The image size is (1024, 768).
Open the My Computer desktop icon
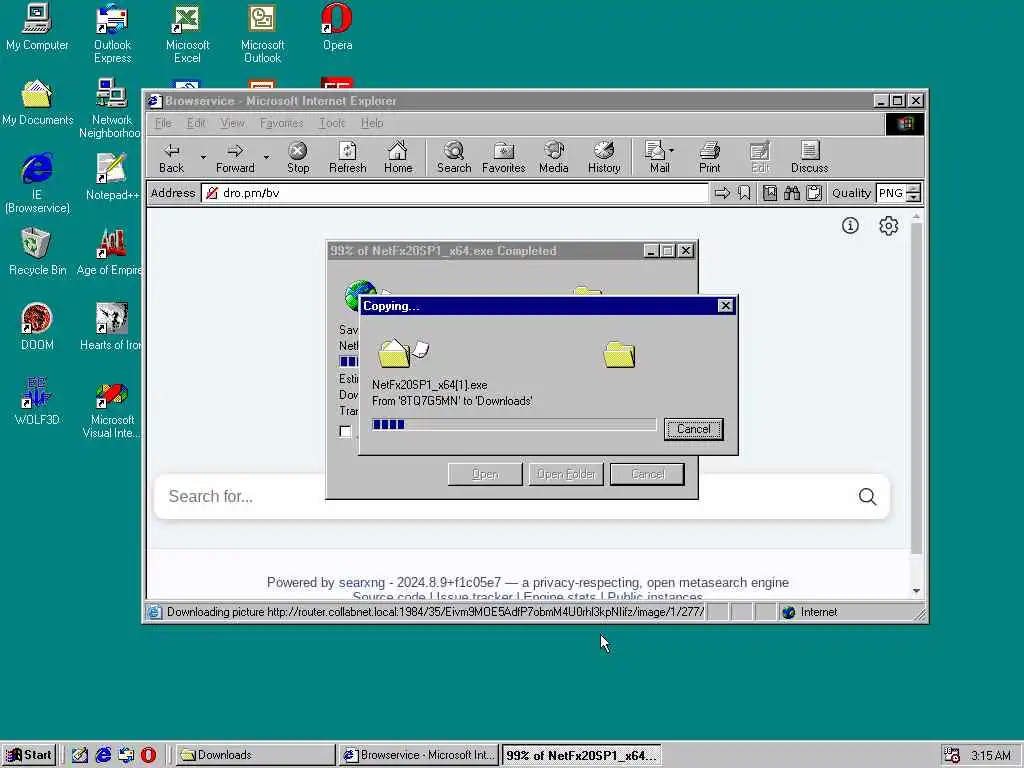tap(37, 27)
